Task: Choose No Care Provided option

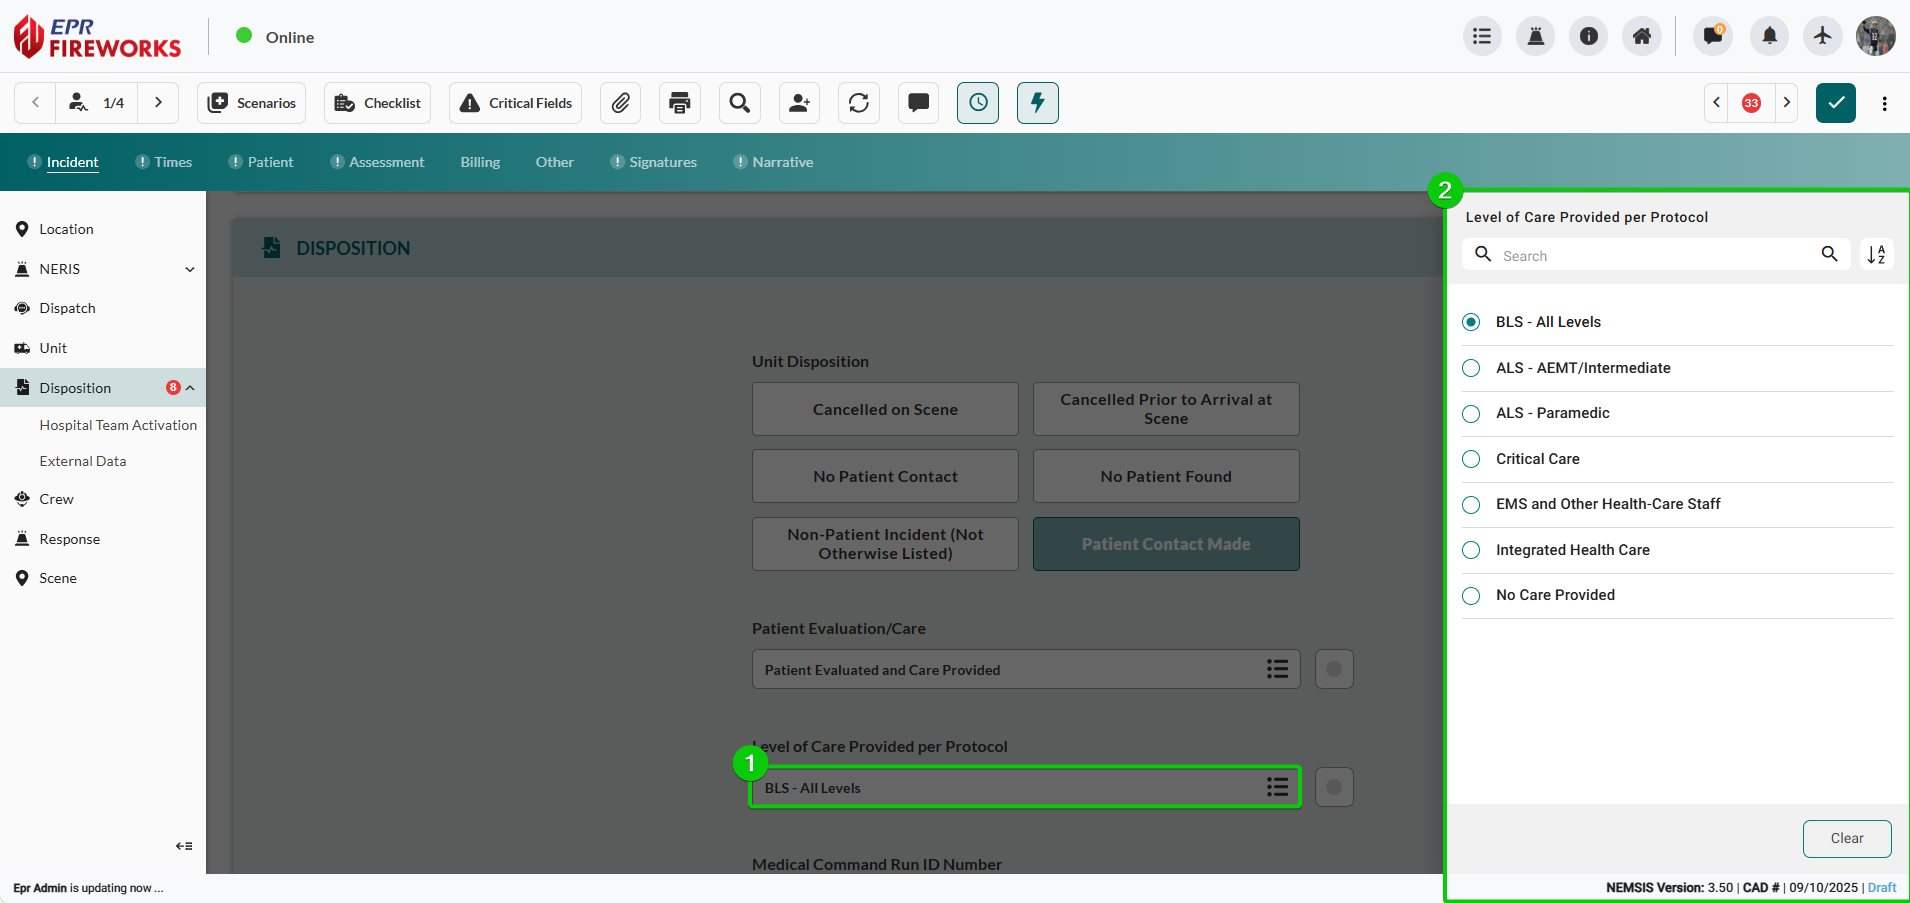Action: pyautogui.click(x=1471, y=596)
